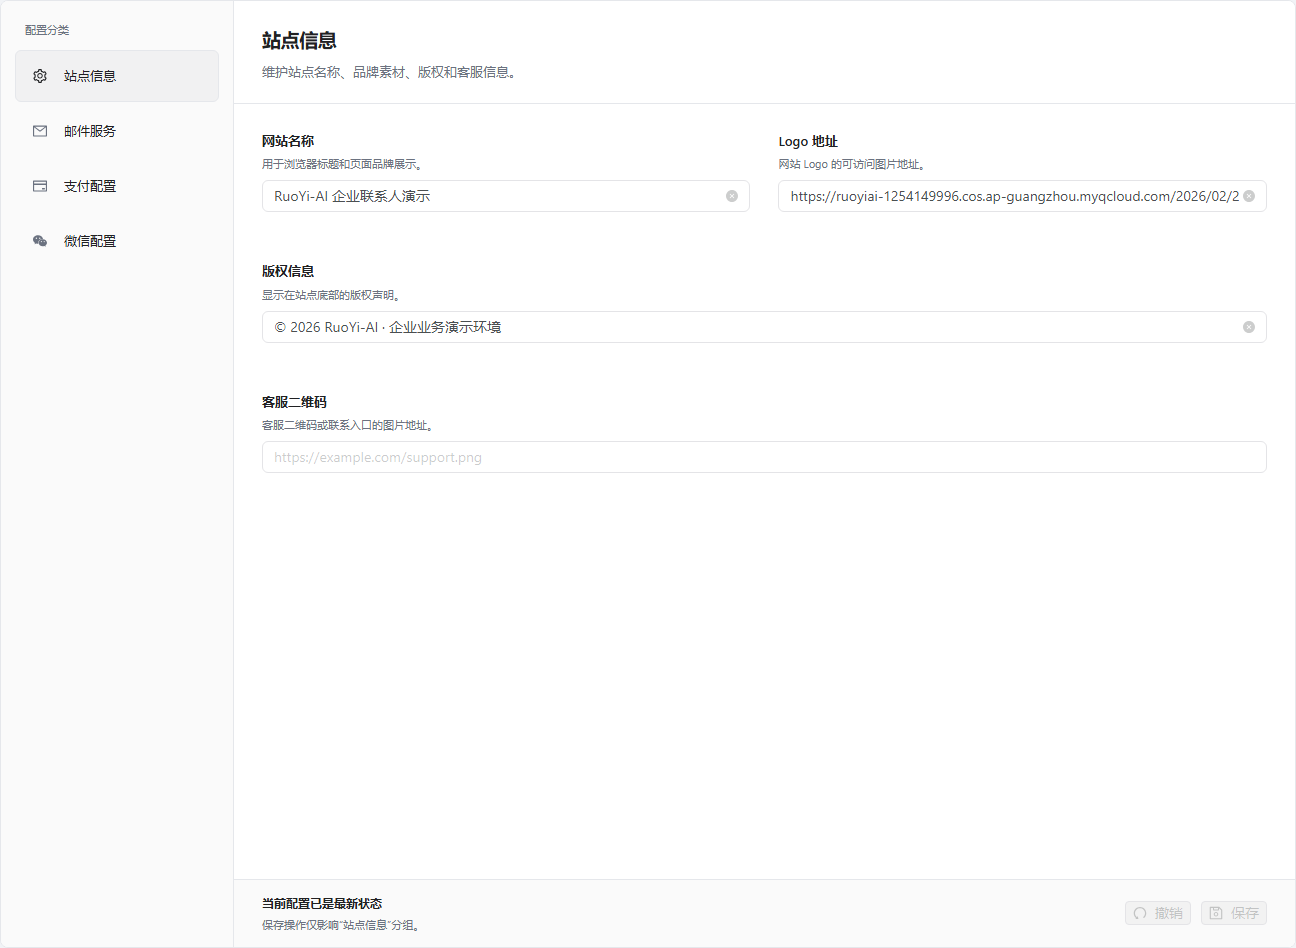Screen dimensions: 1296x948
Task: Click the 版权信息 field label
Action: pyautogui.click(x=288, y=271)
